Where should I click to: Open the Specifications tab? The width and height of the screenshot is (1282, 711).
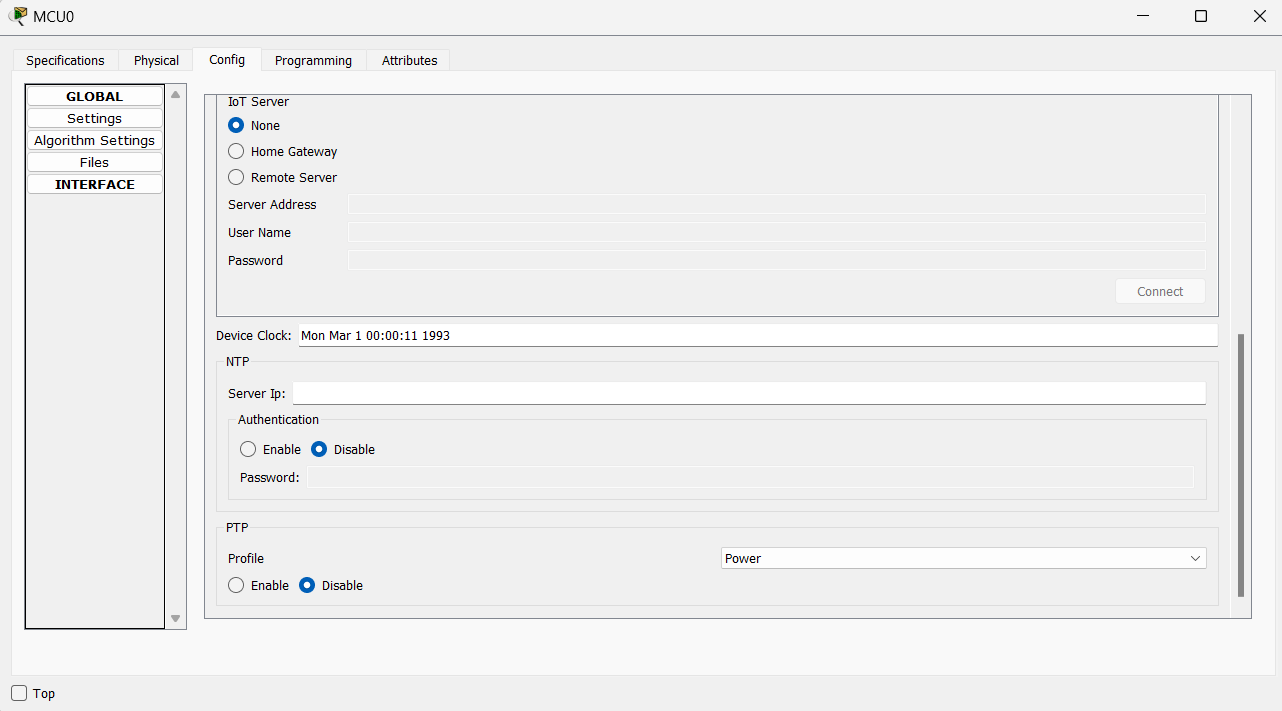click(65, 61)
